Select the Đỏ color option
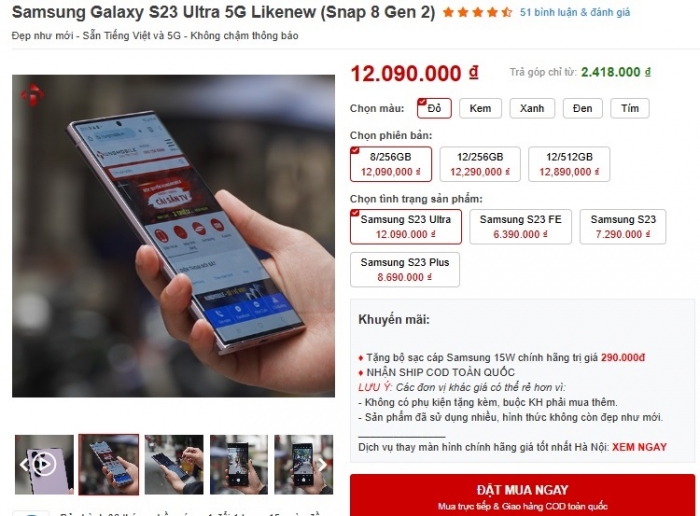This screenshot has width=700, height=516. (434, 108)
